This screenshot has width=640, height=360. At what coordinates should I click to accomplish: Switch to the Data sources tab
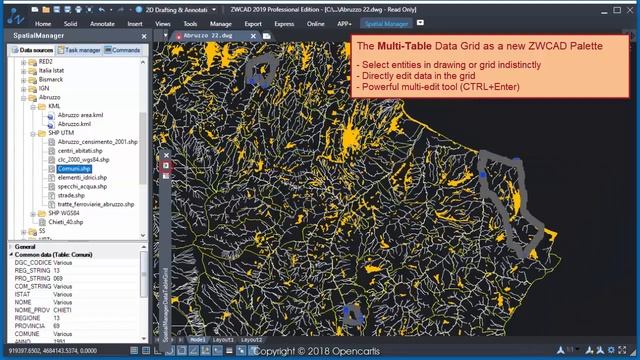click(x=32, y=50)
